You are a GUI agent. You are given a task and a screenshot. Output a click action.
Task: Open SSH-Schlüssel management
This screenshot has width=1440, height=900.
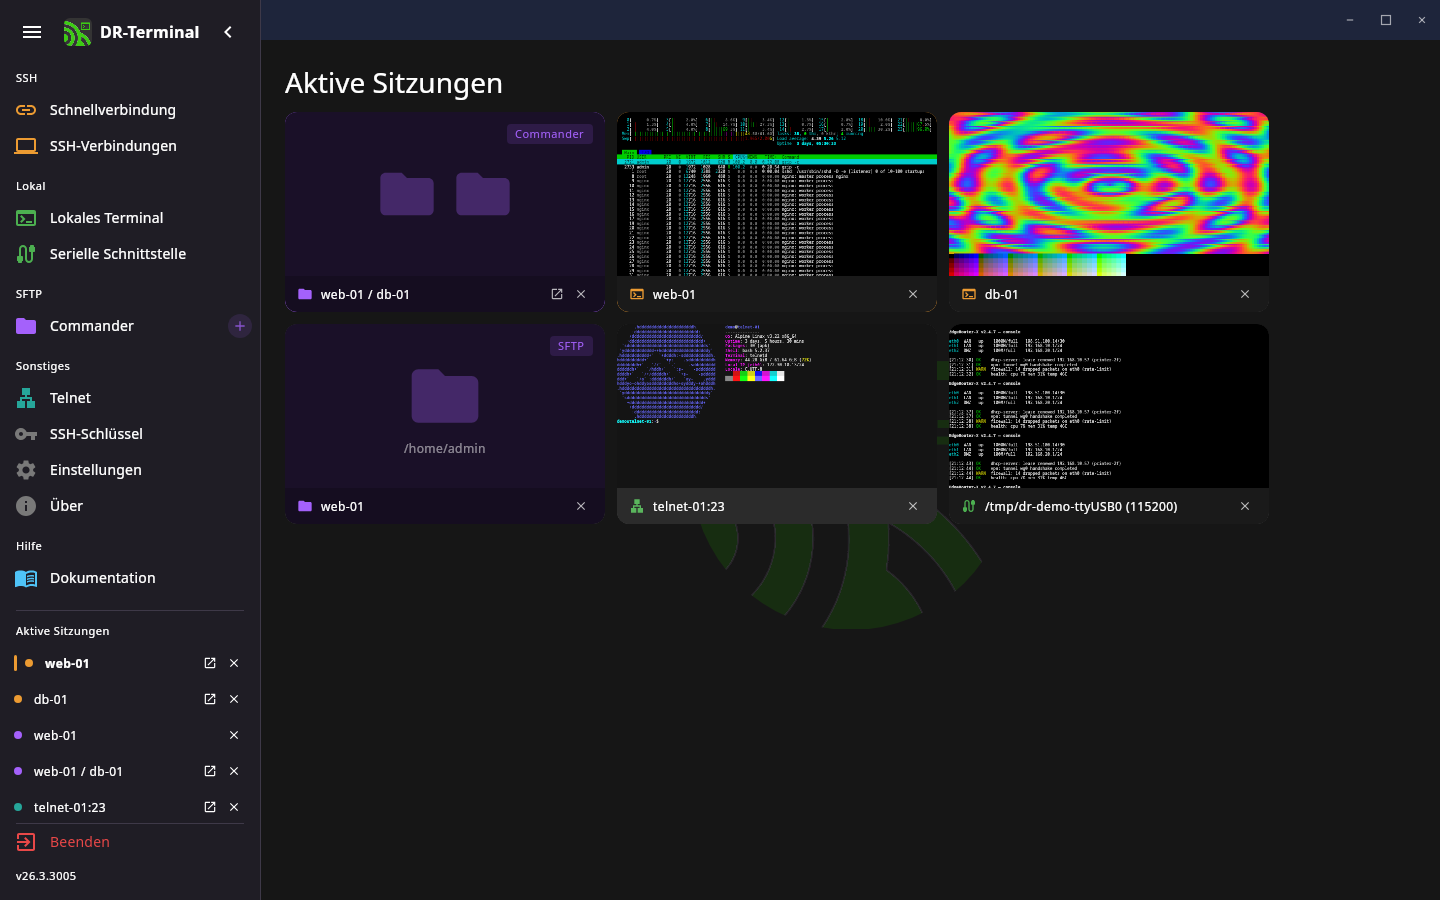[x=130, y=434]
